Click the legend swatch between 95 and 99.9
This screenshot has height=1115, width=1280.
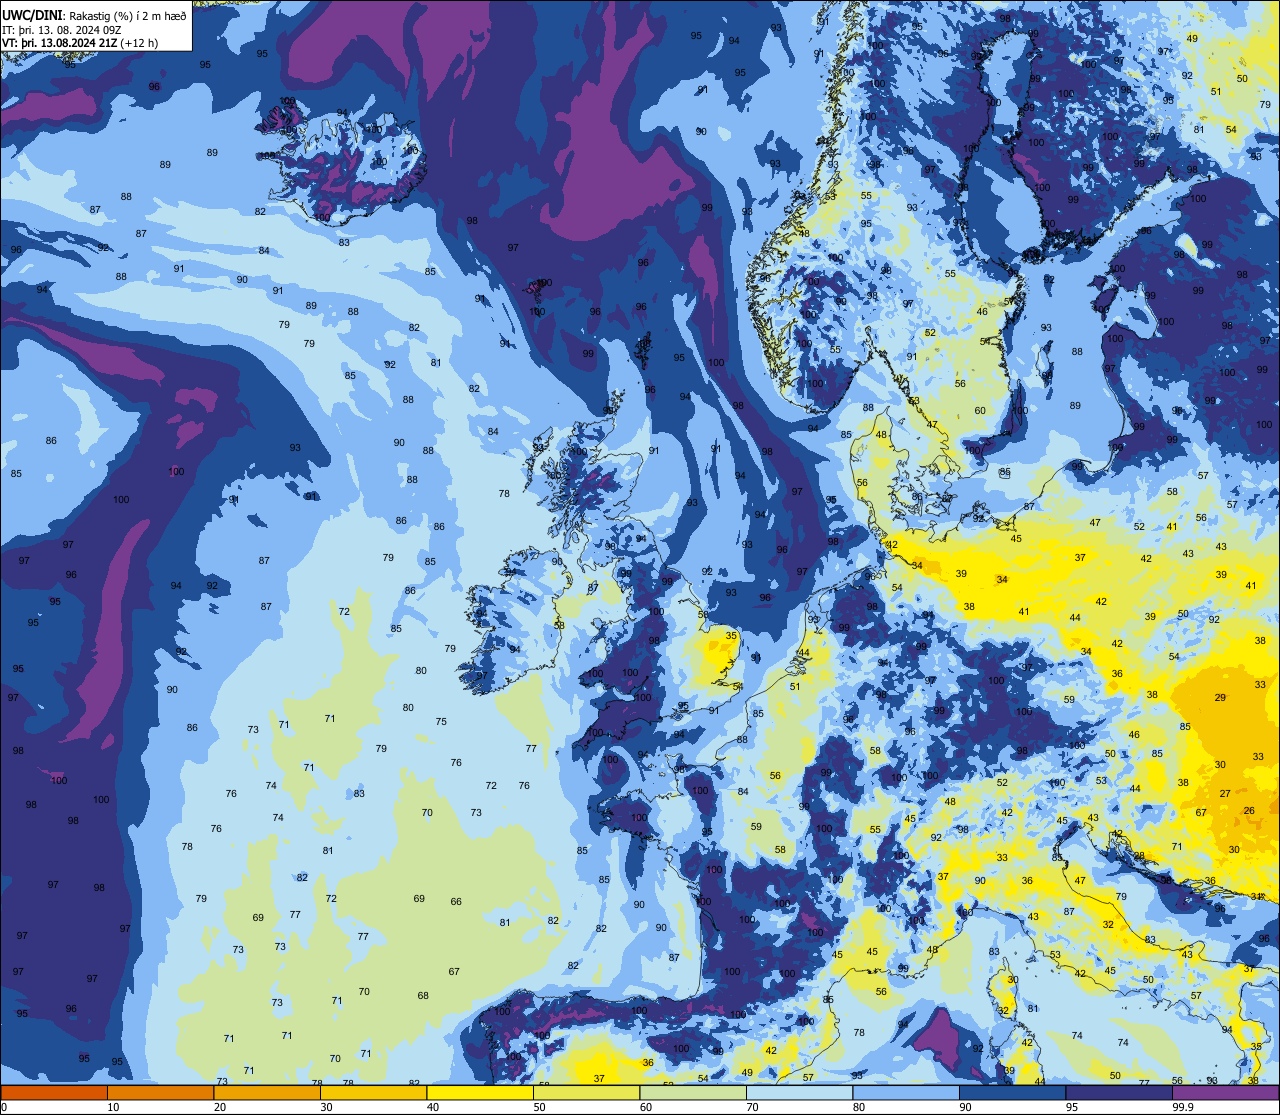click(x=1119, y=1092)
